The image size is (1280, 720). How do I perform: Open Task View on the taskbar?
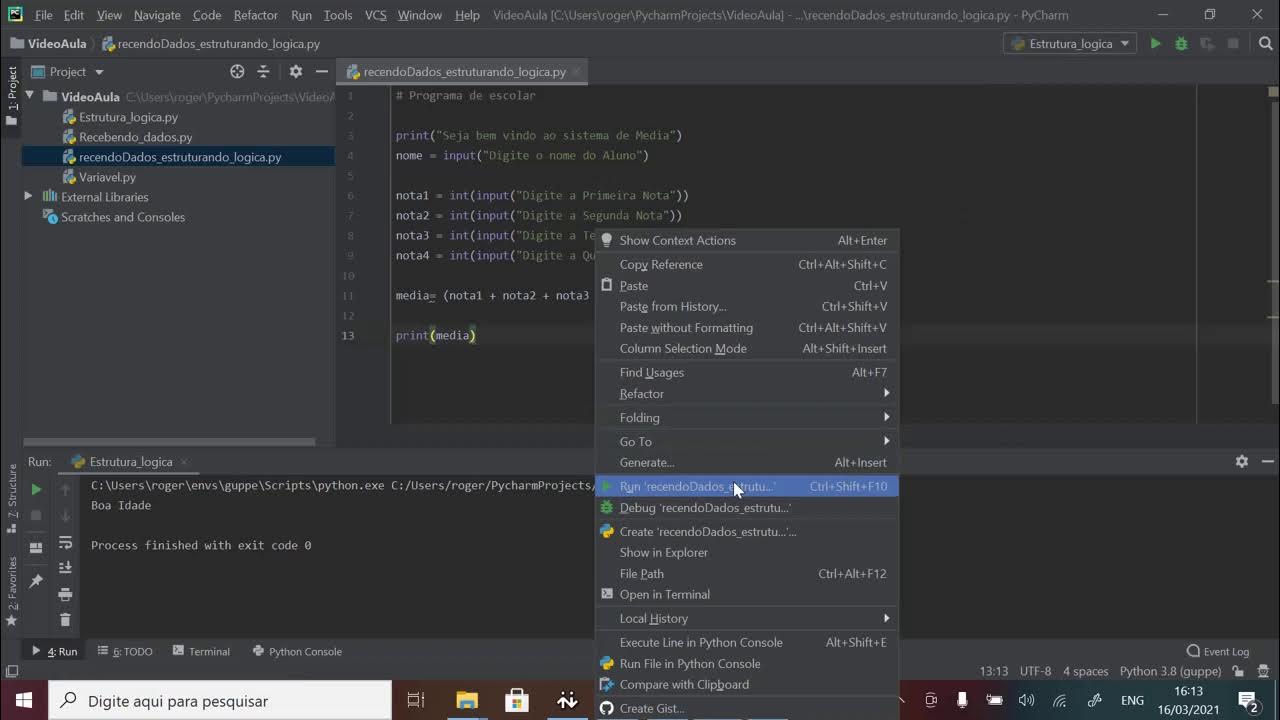pos(416,701)
